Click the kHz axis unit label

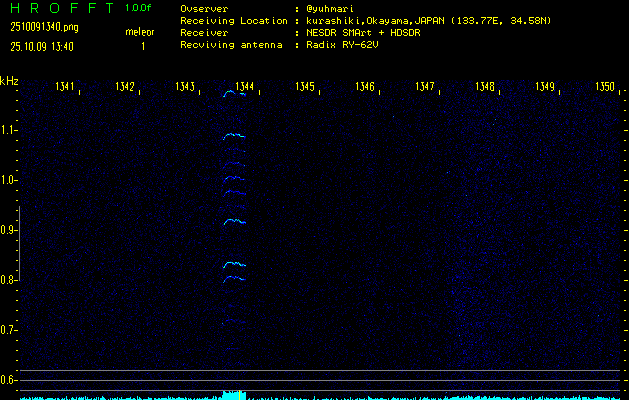pos(9,81)
